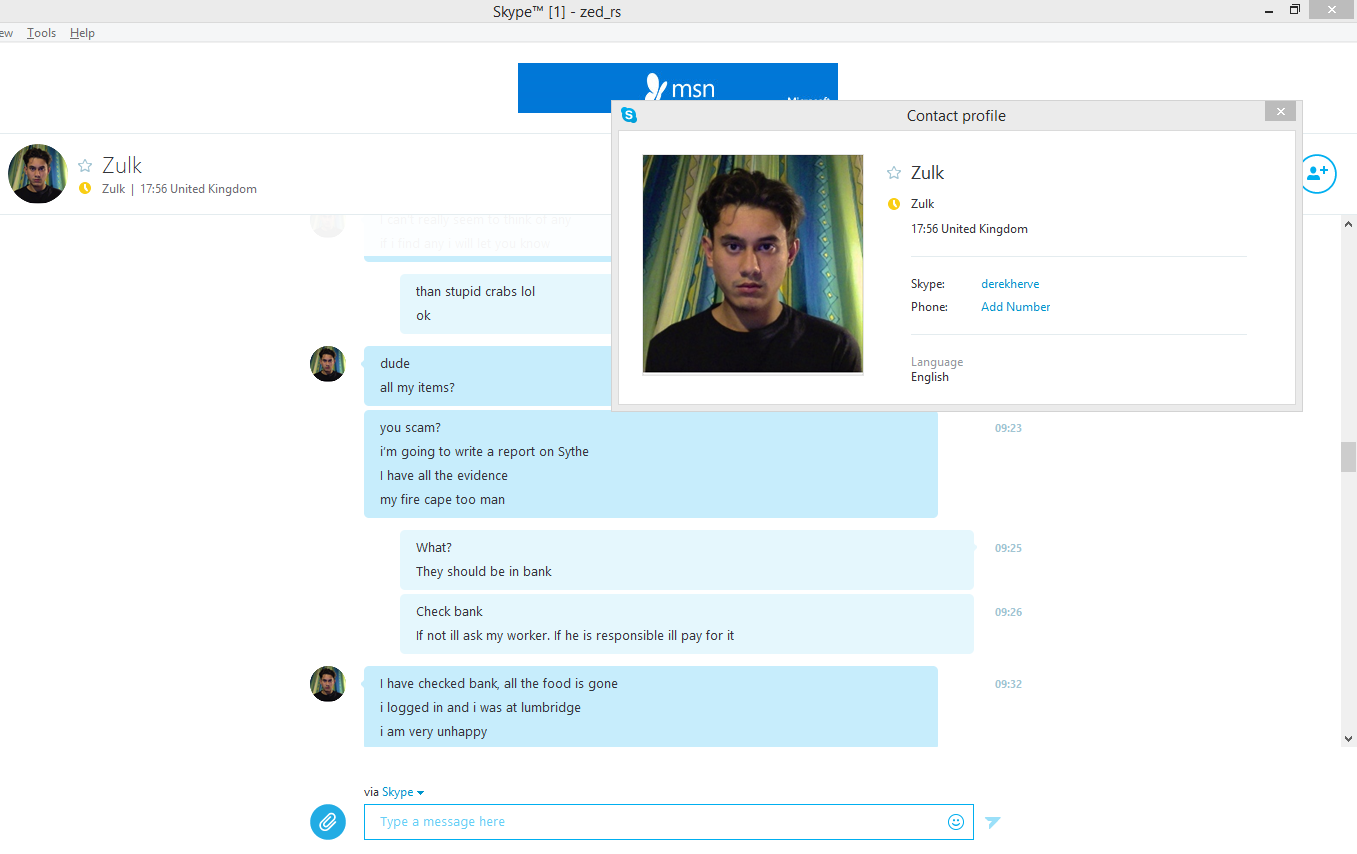Toggle favorite star beside Zulk in header
This screenshot has height=854, width=1357.
(x=85, y=166)
